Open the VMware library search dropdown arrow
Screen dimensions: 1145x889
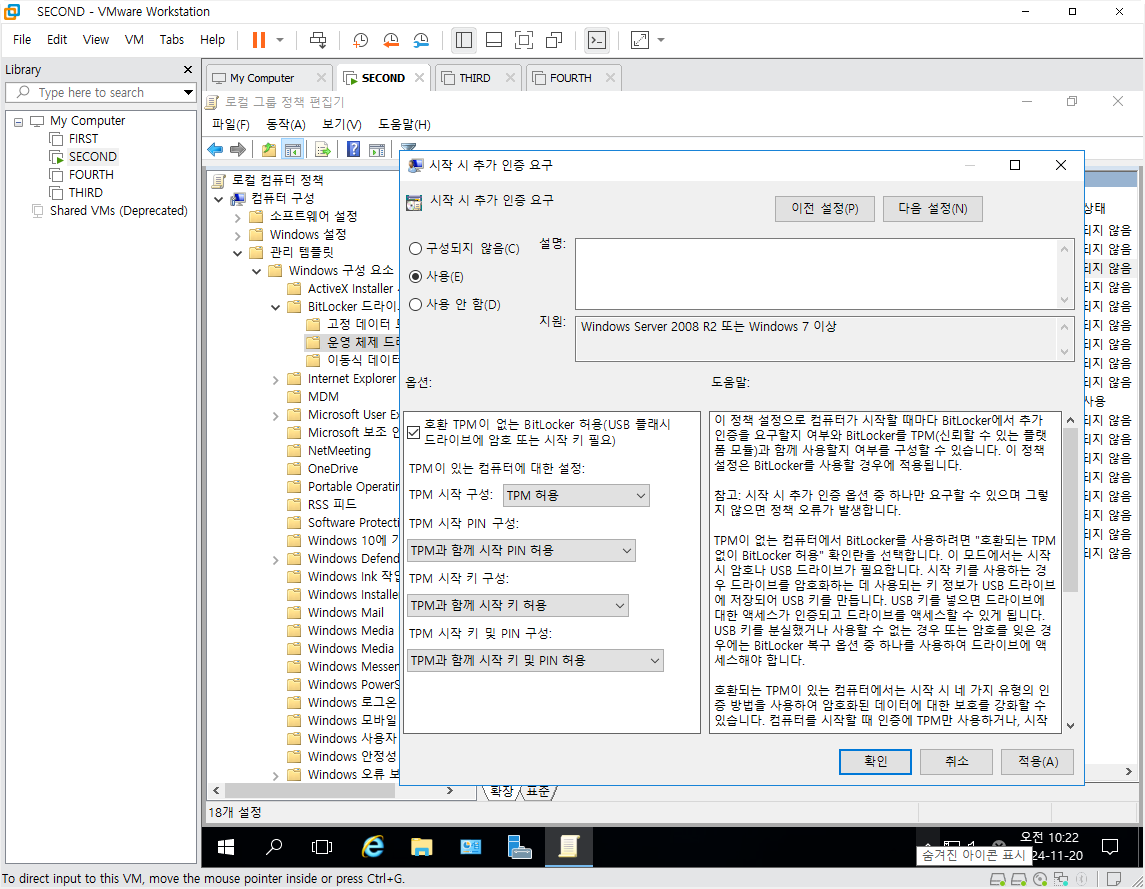pos(188,93)
